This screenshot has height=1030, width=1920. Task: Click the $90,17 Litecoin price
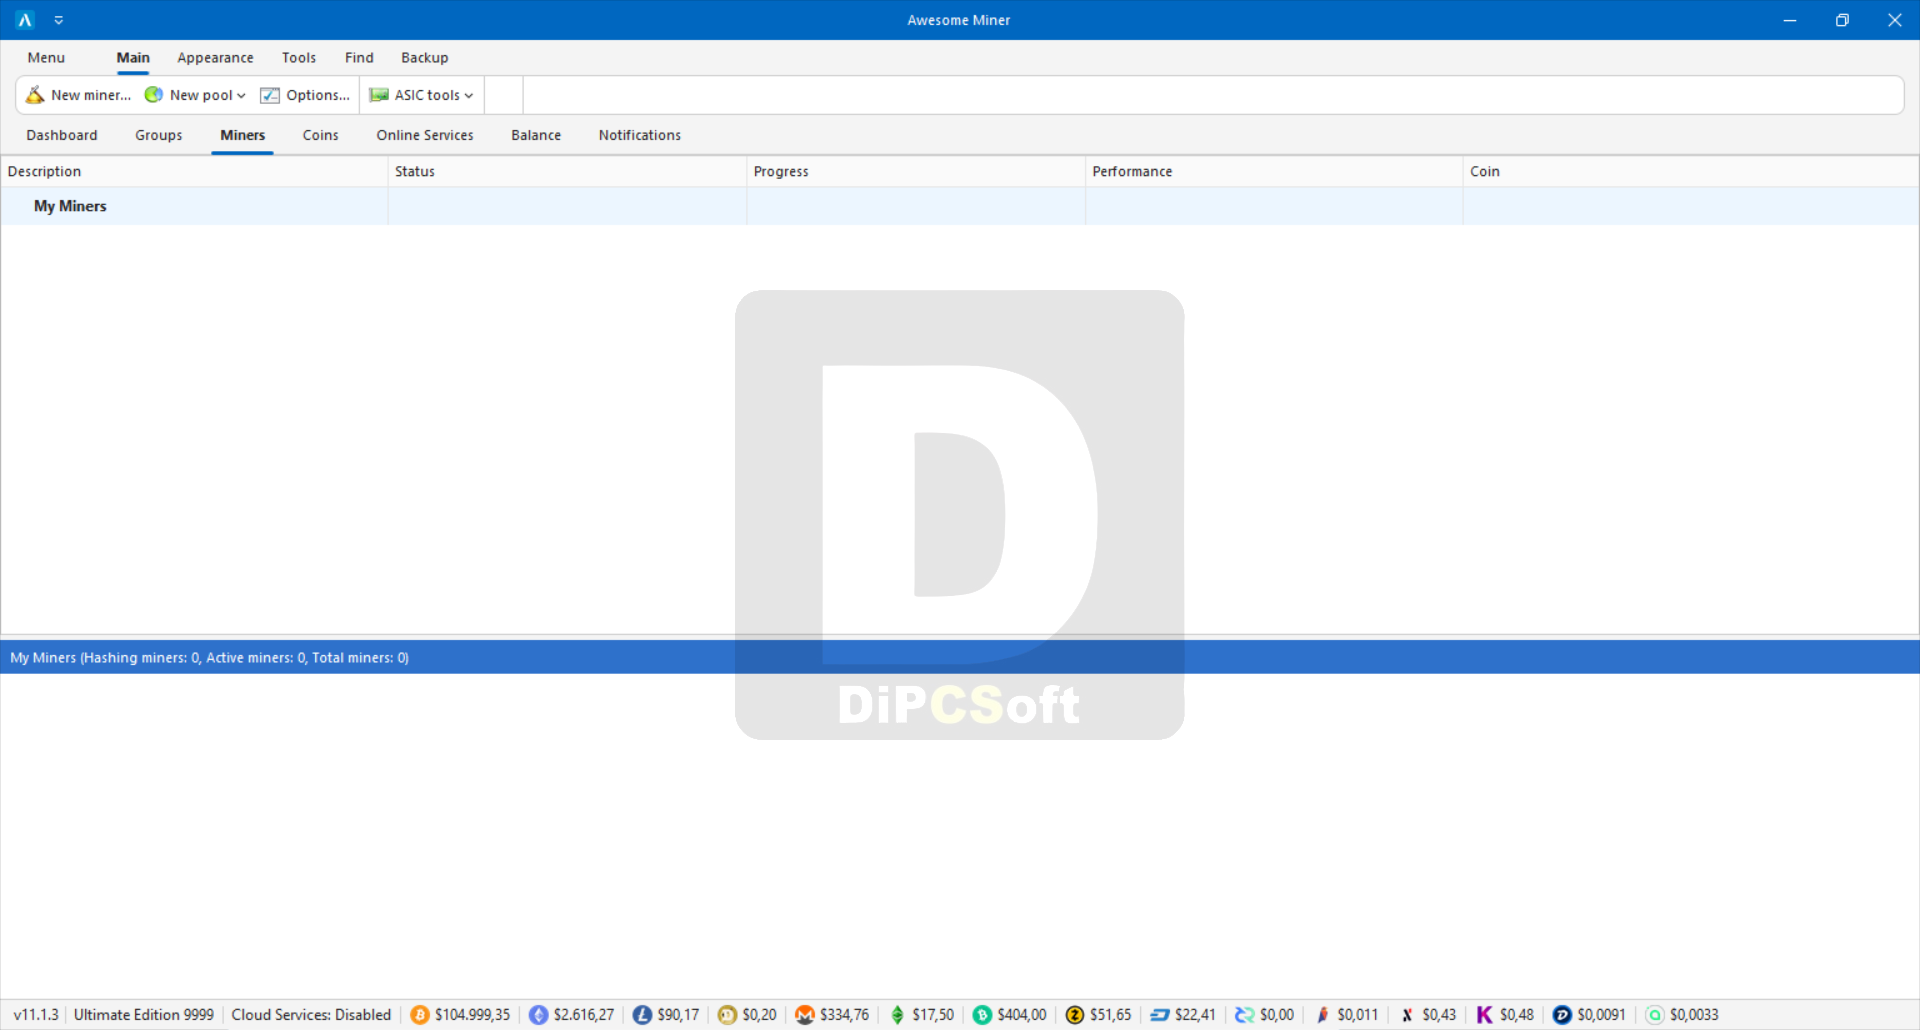point(678,1015)
